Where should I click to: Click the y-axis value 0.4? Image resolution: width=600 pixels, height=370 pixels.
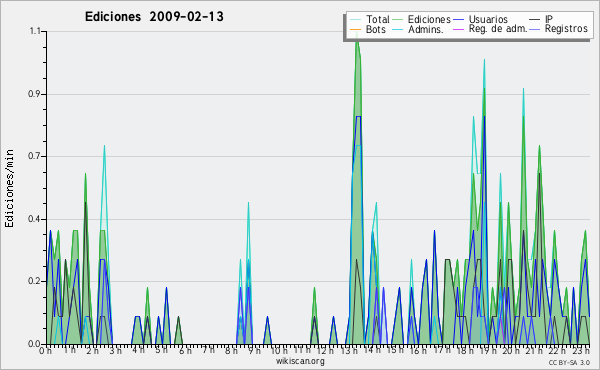(x=34, y=219)
